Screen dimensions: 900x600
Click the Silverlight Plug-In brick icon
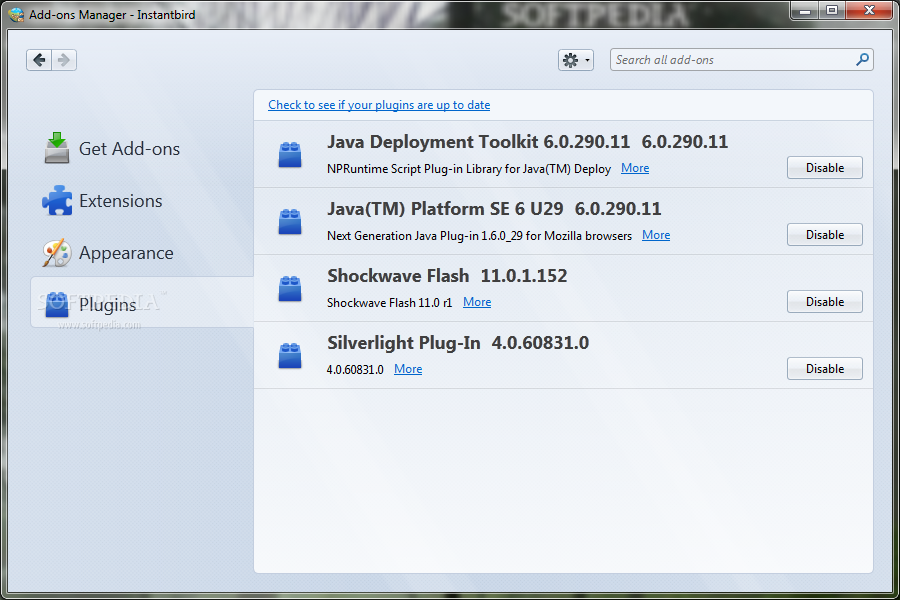point(290,355)
